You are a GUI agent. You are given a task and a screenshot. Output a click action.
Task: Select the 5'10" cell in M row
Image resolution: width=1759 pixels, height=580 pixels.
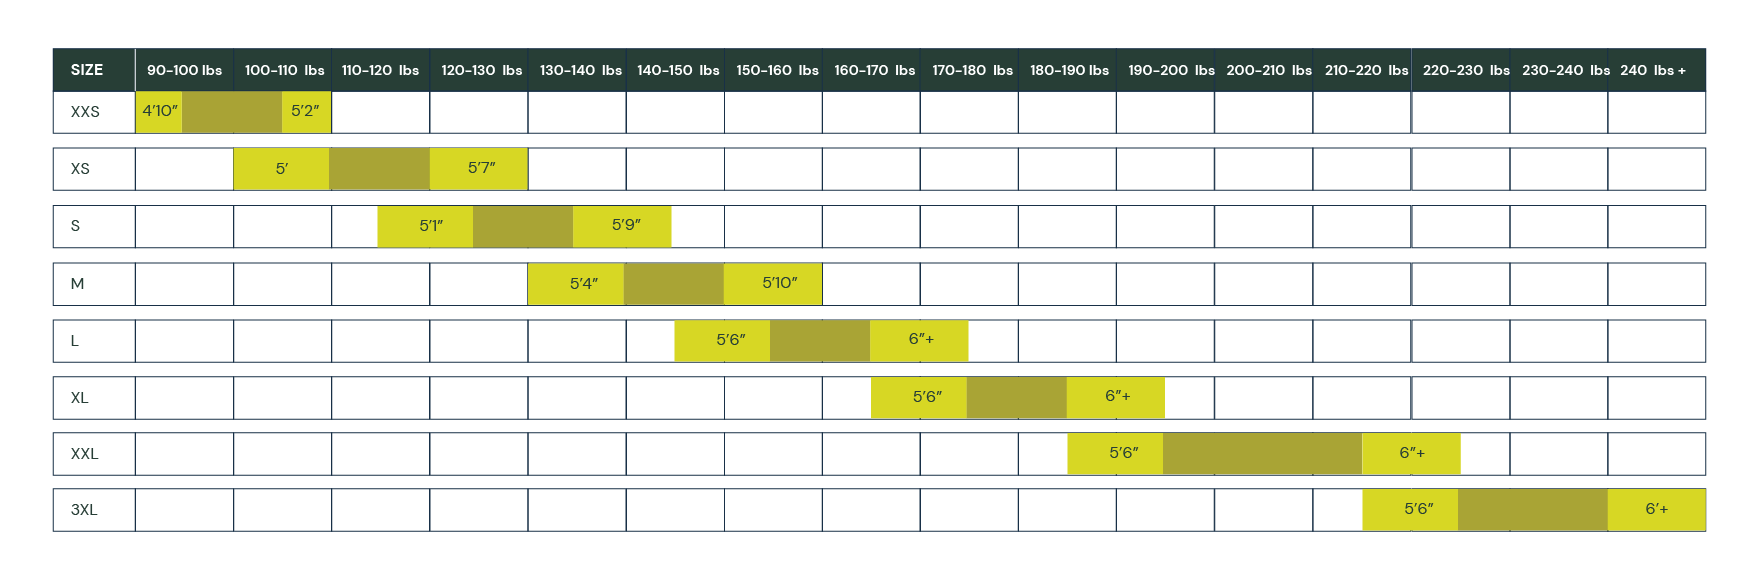[779, 284]
